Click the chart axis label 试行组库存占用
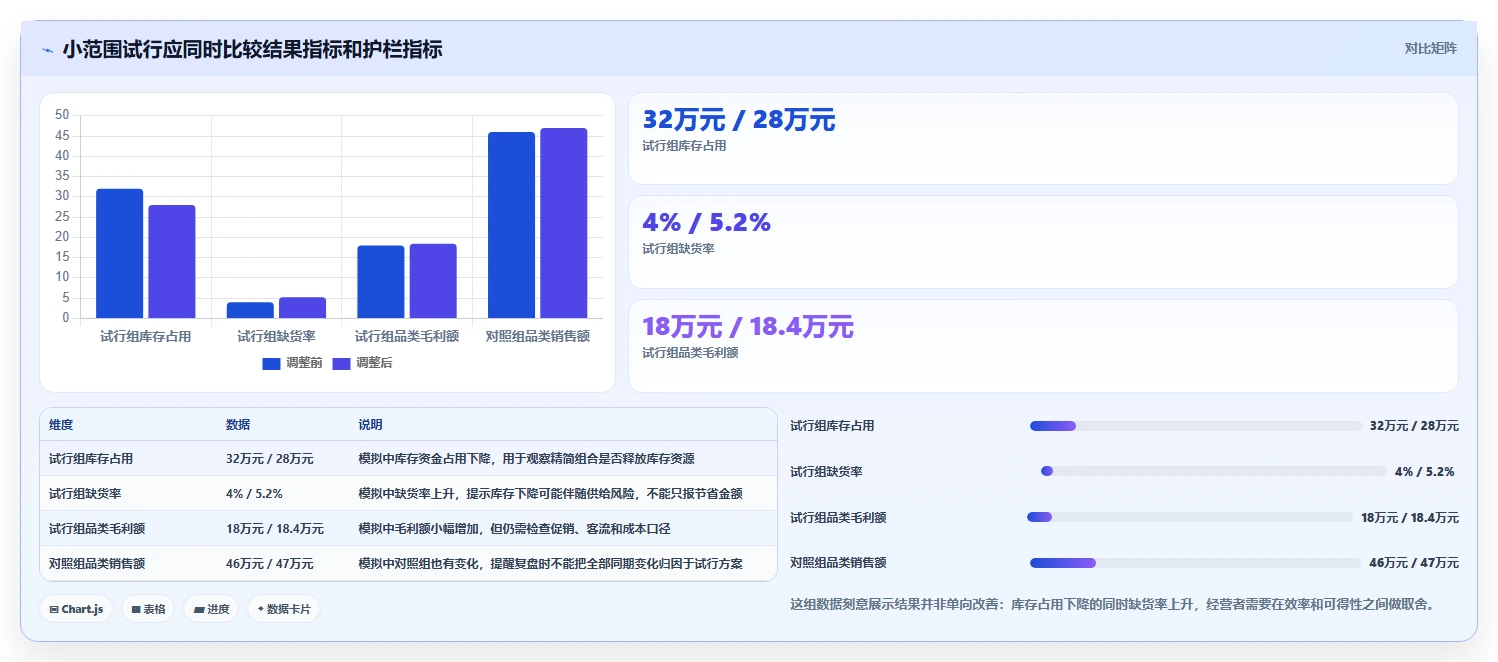Screen dimensions: 1498x662 tap(146, 337)
